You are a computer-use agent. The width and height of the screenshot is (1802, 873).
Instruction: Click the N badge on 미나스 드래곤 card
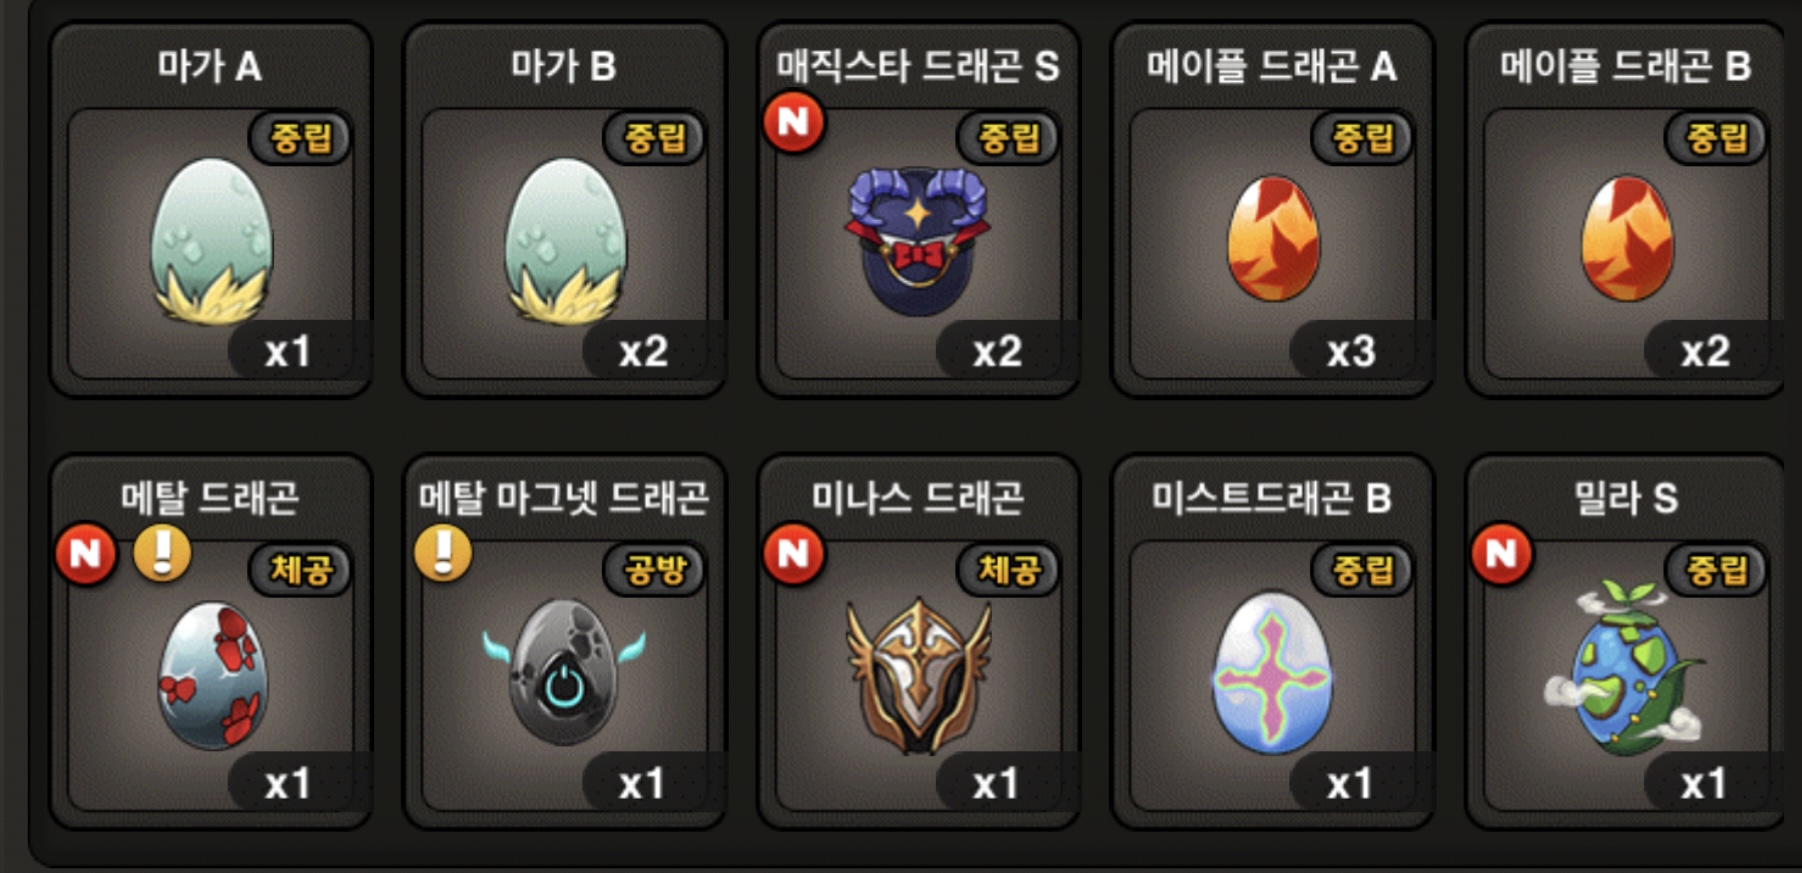pyautogui.click(x=794, y=553)
